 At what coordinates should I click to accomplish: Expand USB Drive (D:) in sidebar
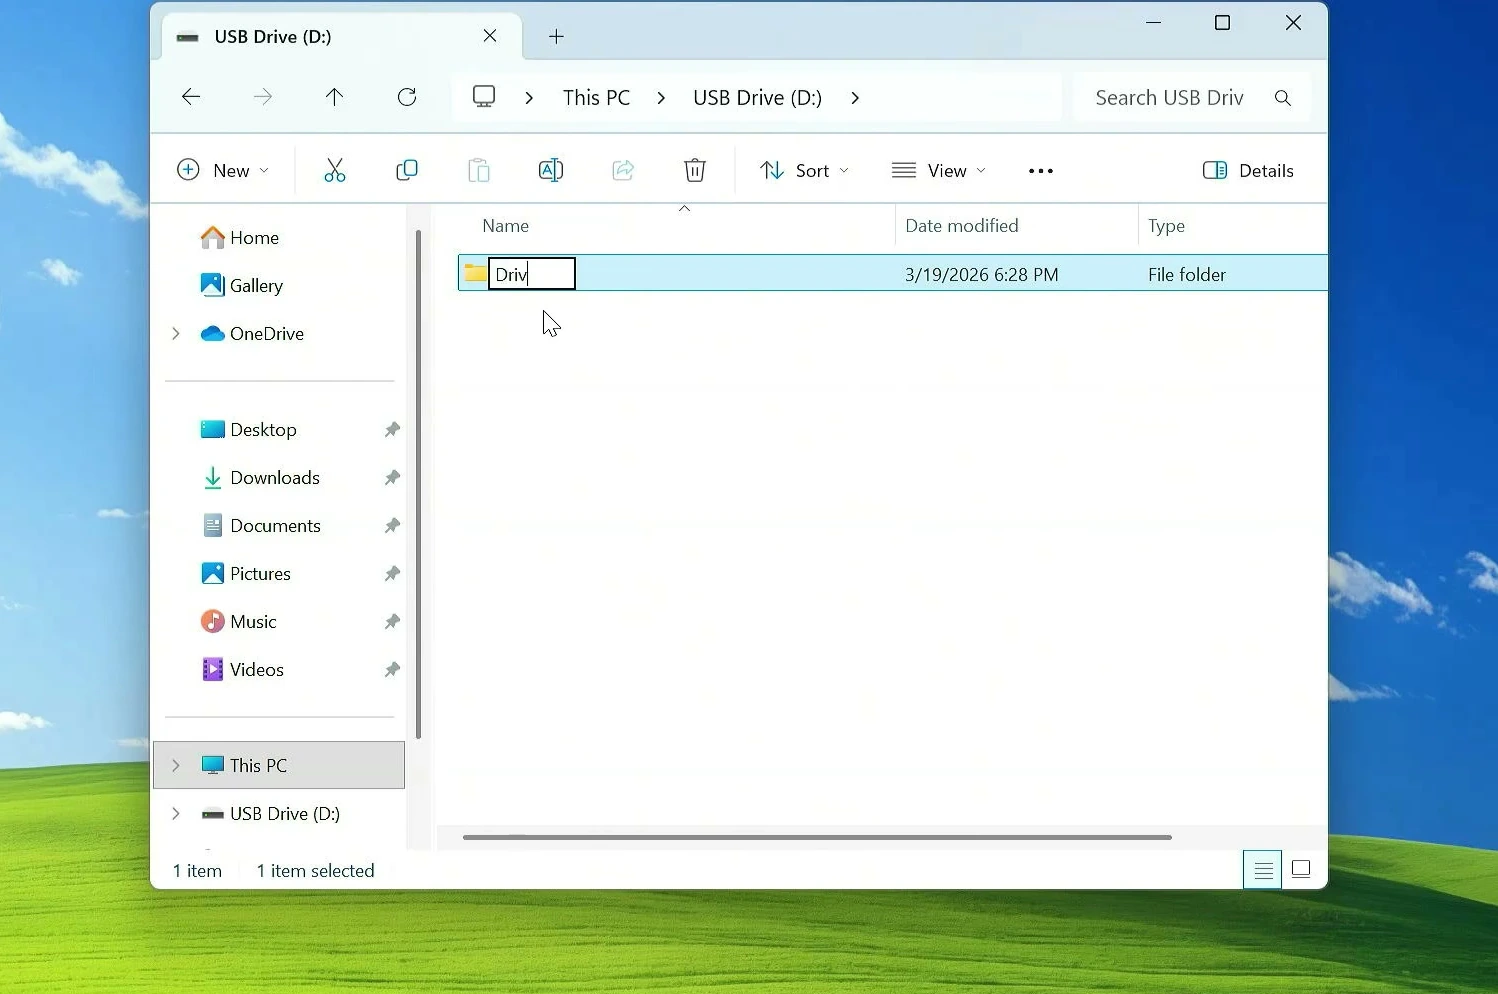click(176, 813)
